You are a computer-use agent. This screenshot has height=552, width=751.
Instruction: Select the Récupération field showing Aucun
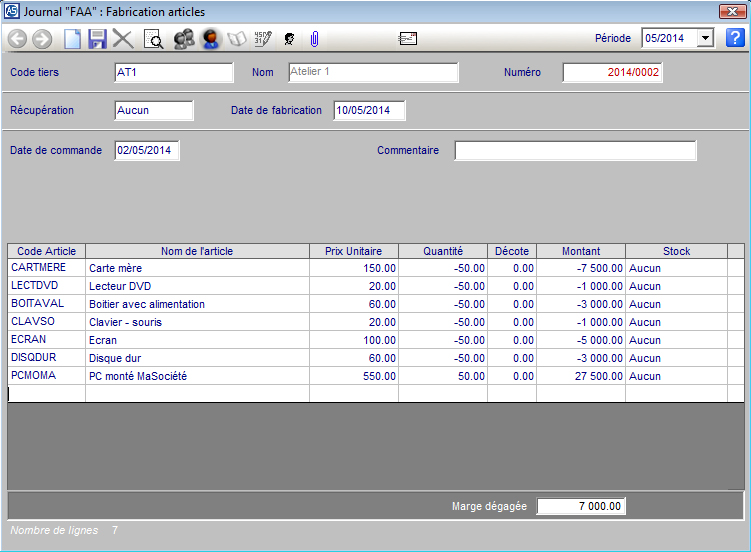point(153,110)
